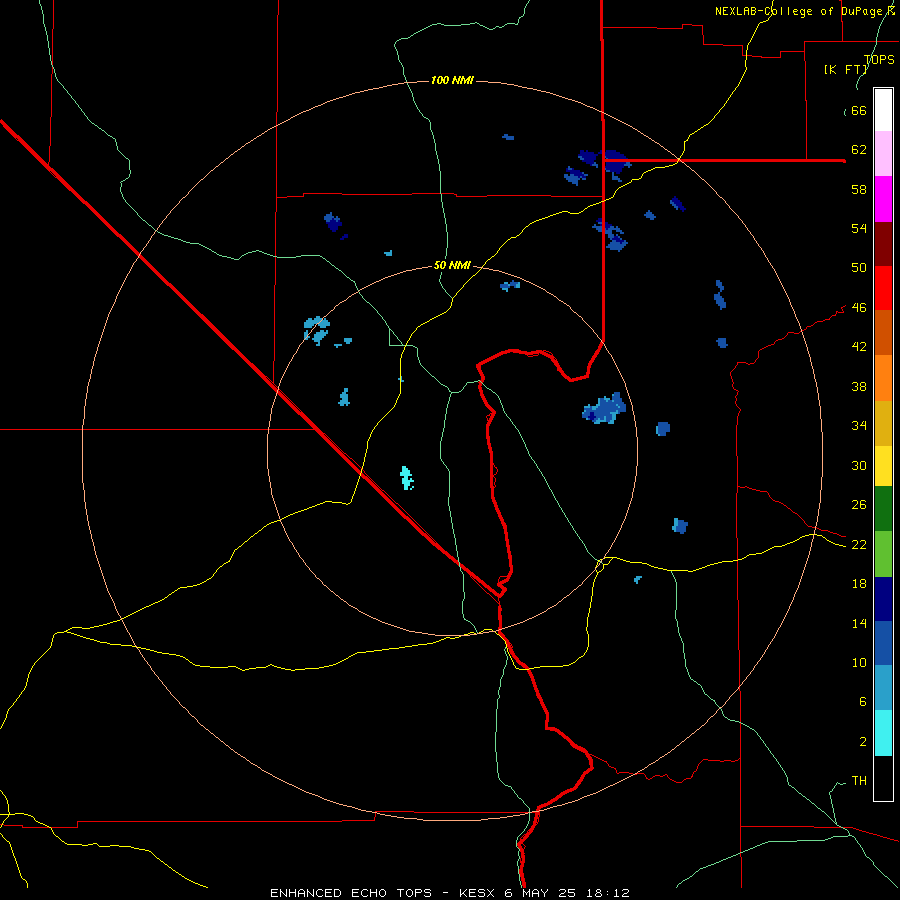Select the yellow swatch near 30
The image size is (900, 900).
point(883,466)
